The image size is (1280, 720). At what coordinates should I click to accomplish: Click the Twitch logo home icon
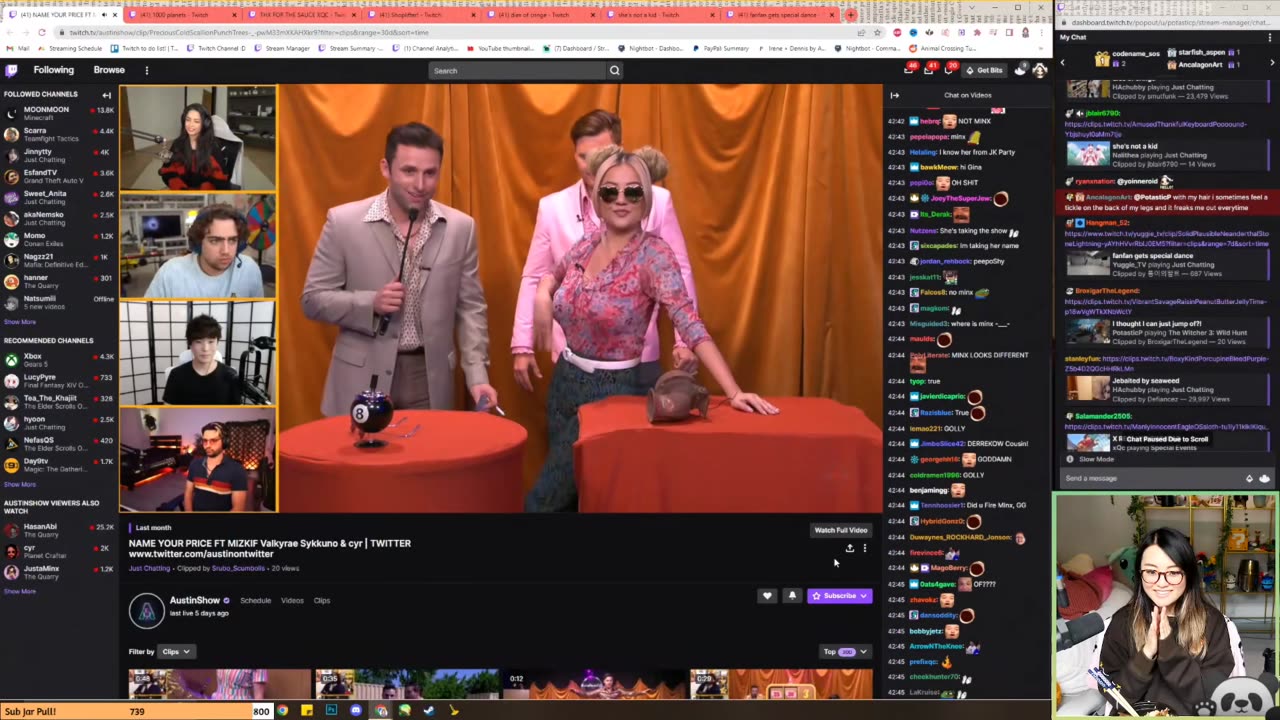[11, 70]
